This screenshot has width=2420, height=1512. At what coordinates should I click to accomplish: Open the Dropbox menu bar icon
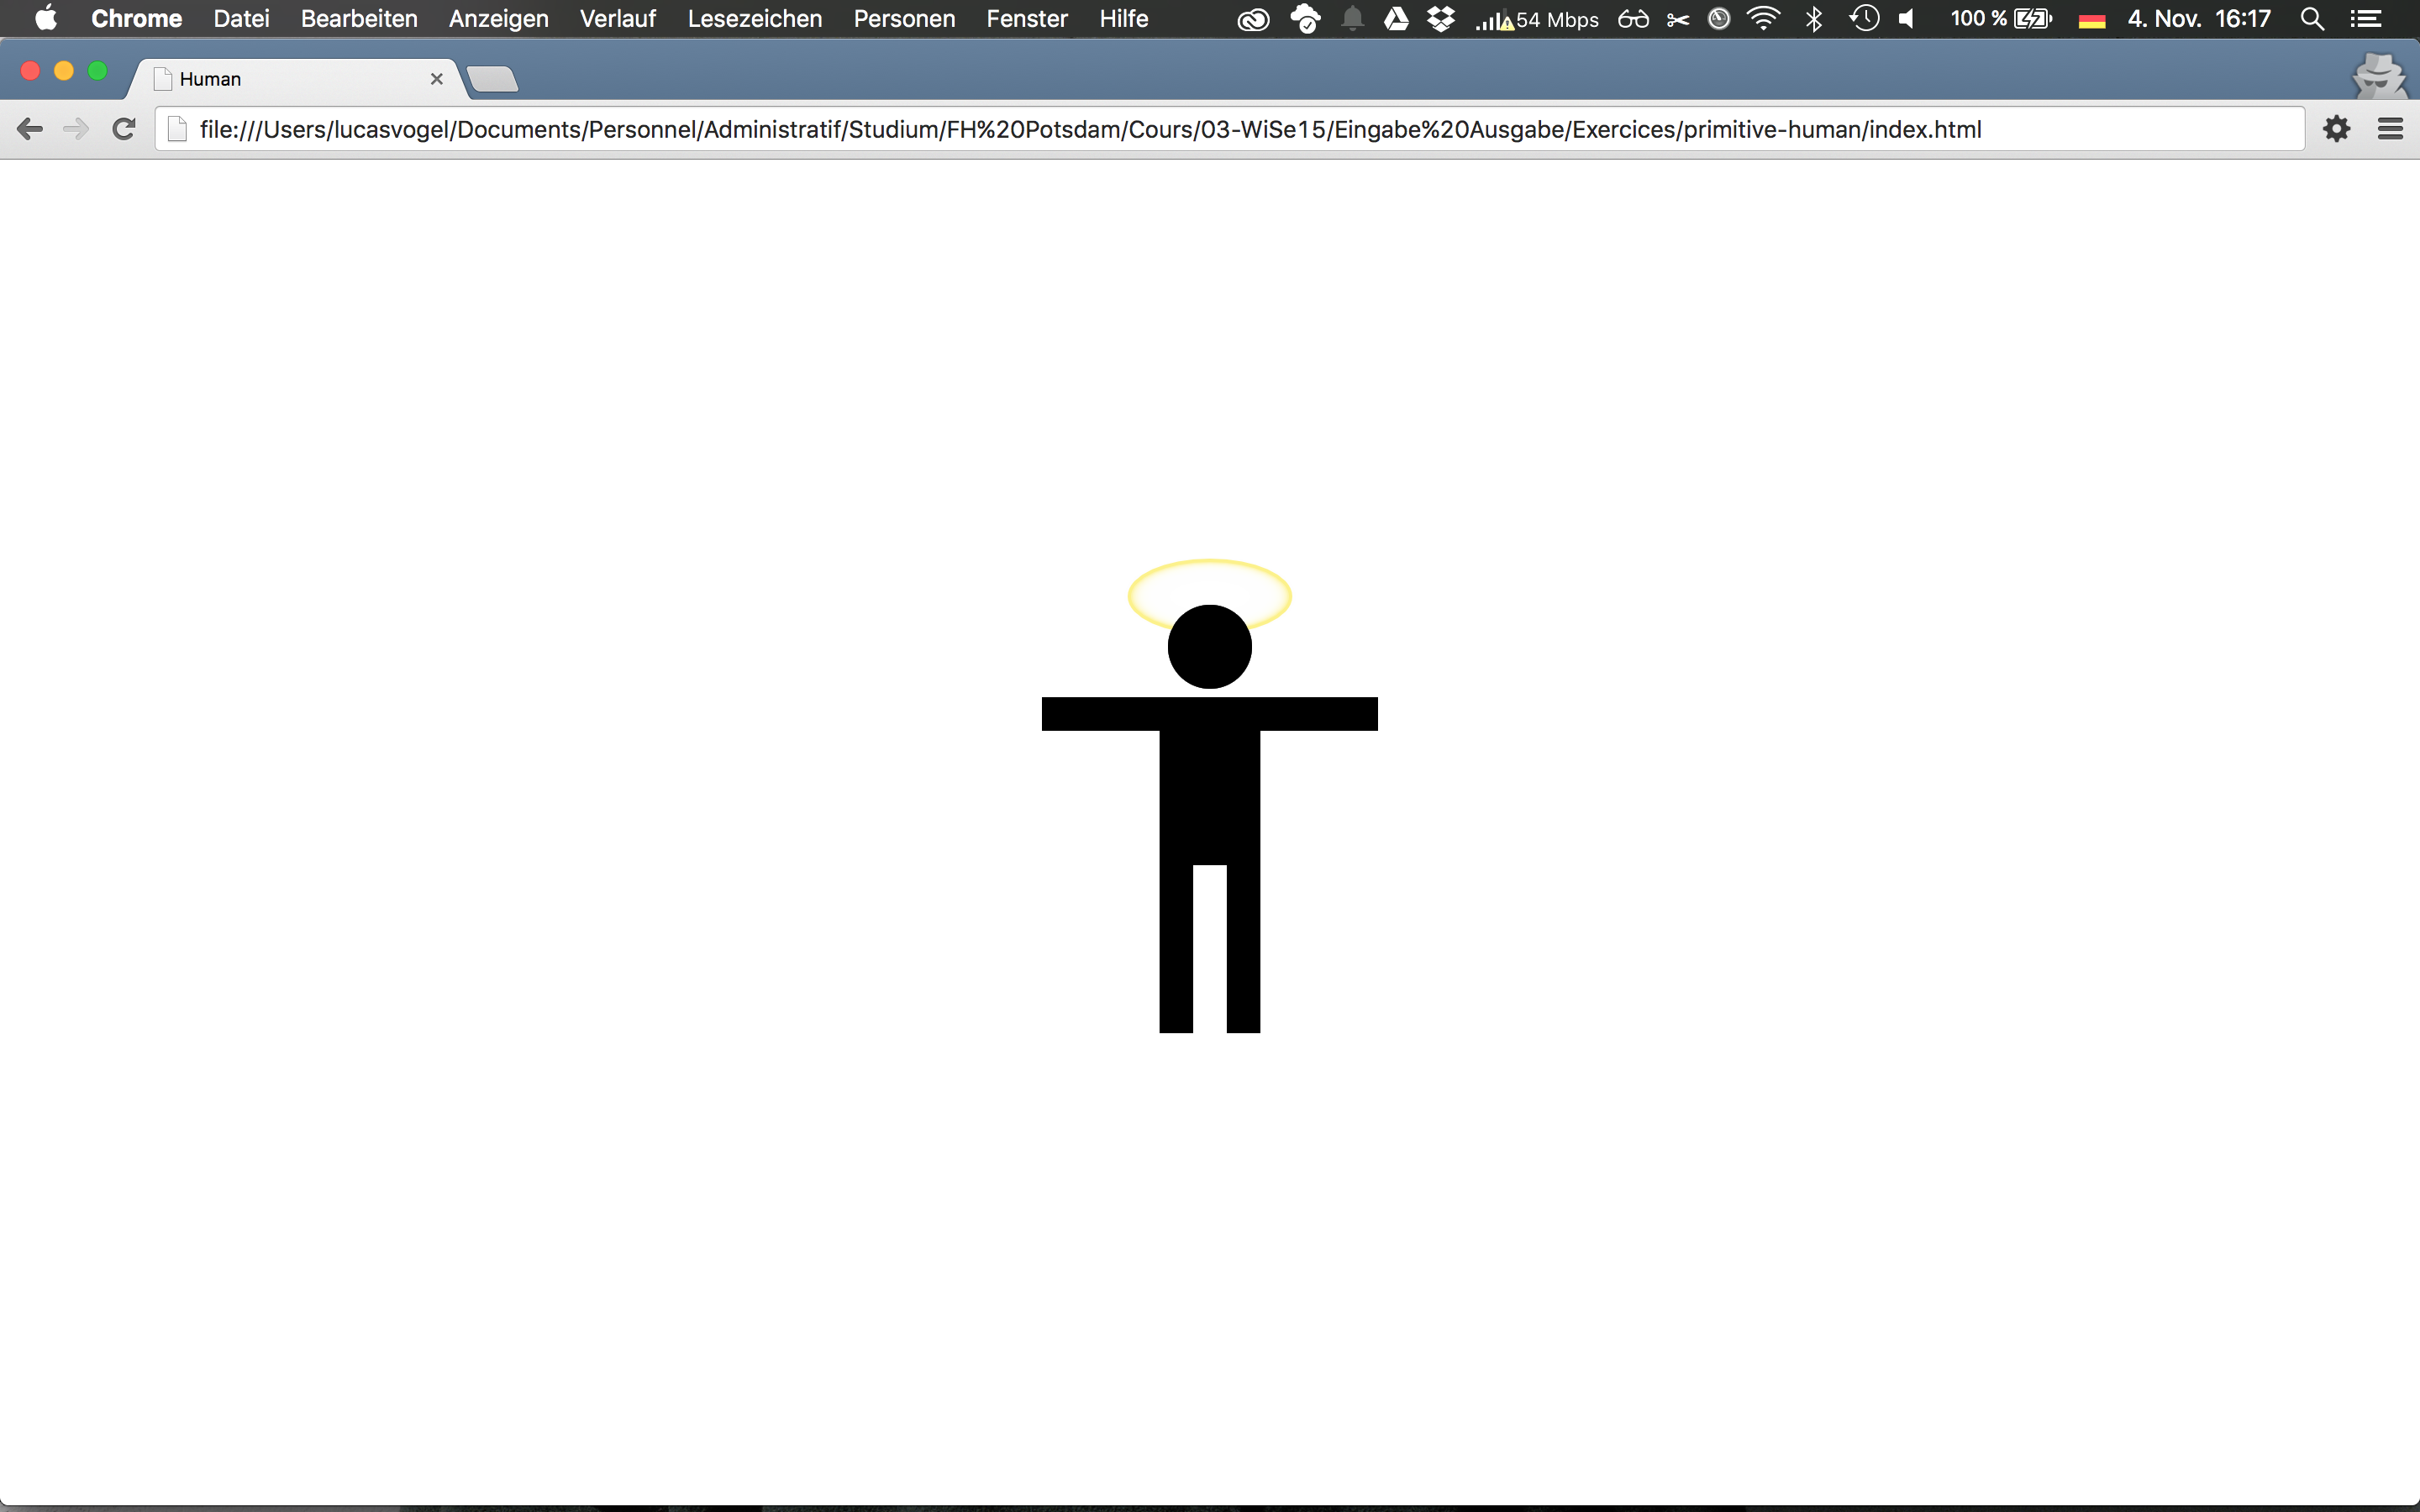tap(1440, 19)
